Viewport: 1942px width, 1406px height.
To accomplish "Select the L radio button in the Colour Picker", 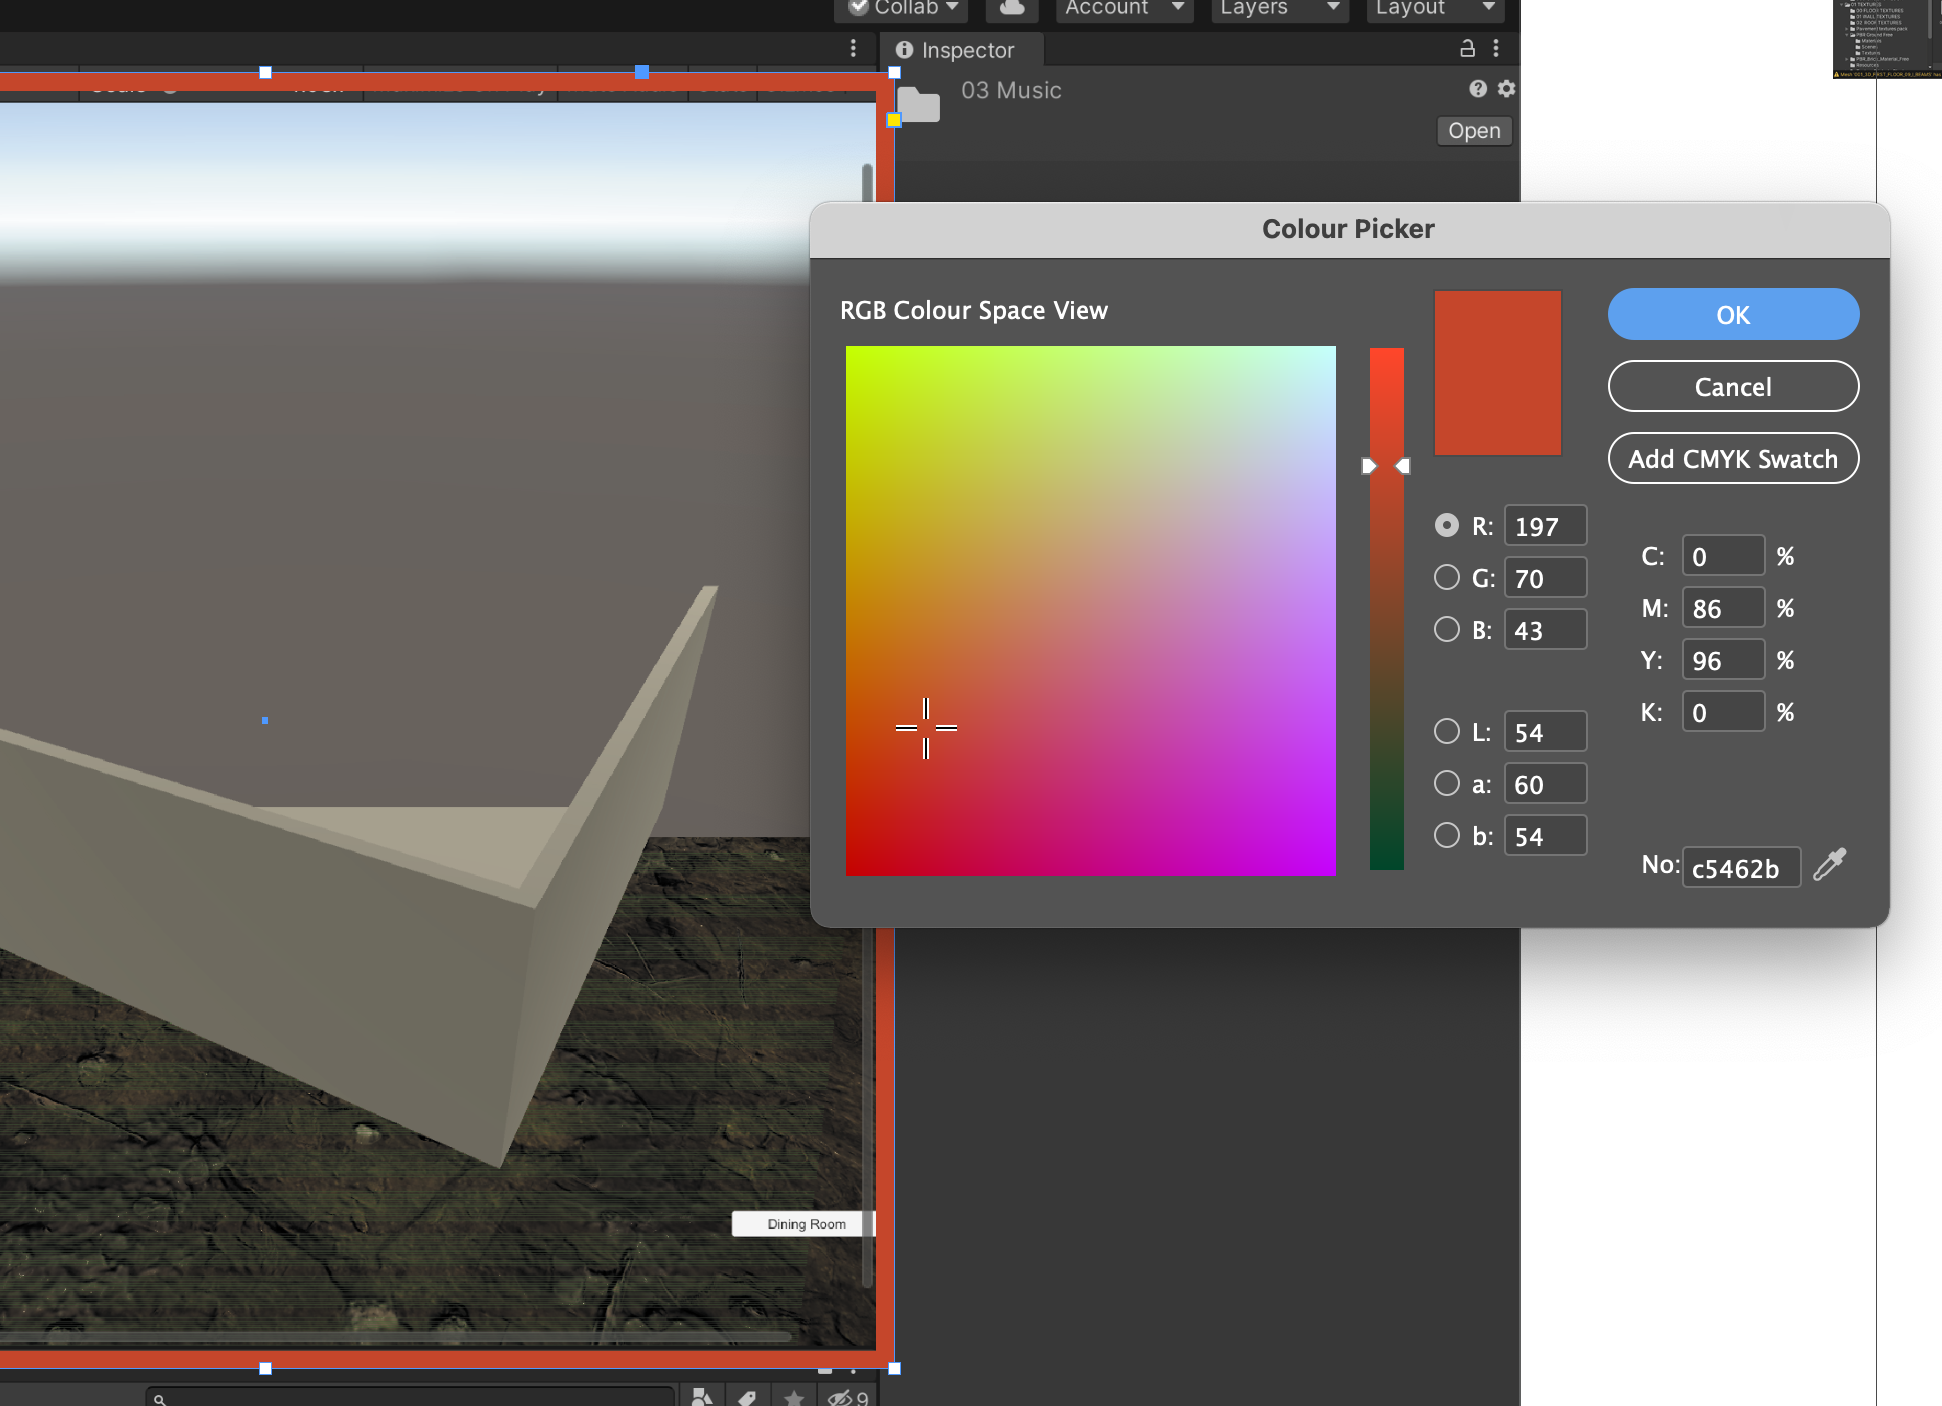I will pos(1447,731).
